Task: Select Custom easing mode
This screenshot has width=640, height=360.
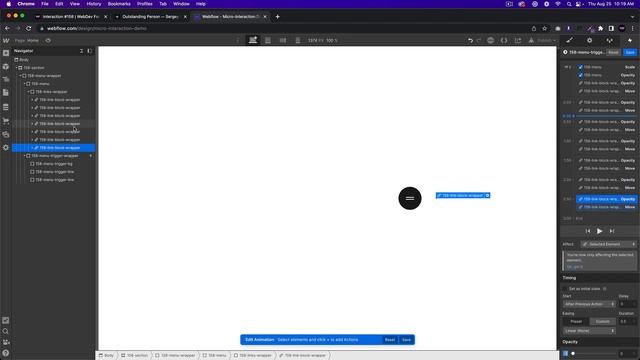Action: point(602,322)
